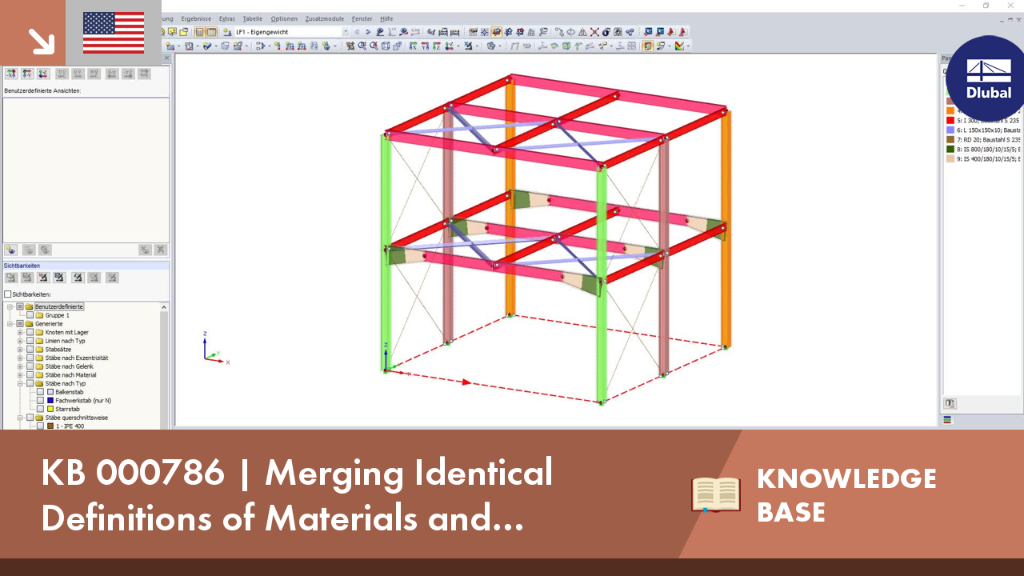Click the color panel icon at right bottom
The image size is (1024, 576).
click(x=948, y=420)
